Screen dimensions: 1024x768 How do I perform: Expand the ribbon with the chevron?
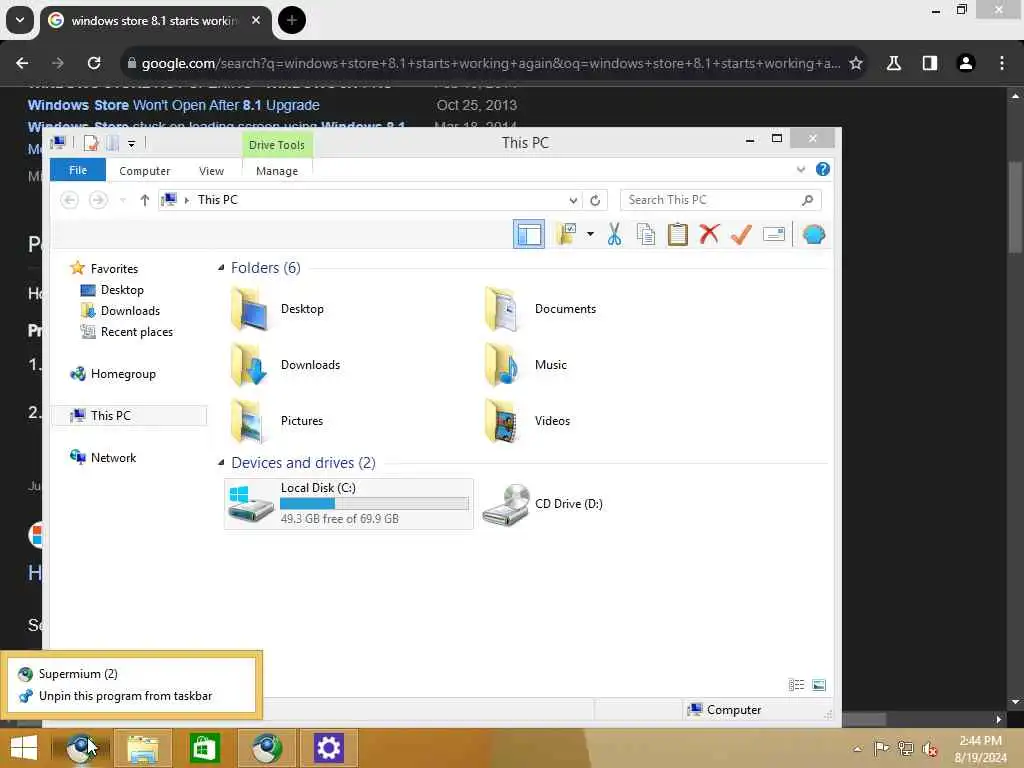801,170
